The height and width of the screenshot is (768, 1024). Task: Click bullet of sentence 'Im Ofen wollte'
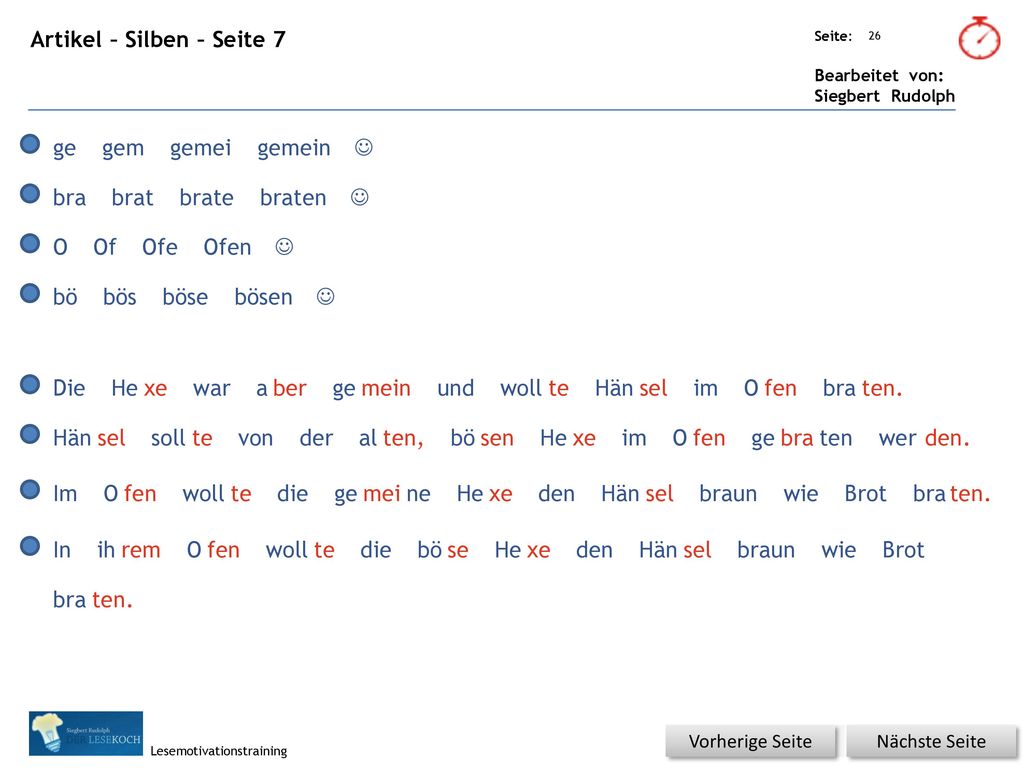(30, 489)
